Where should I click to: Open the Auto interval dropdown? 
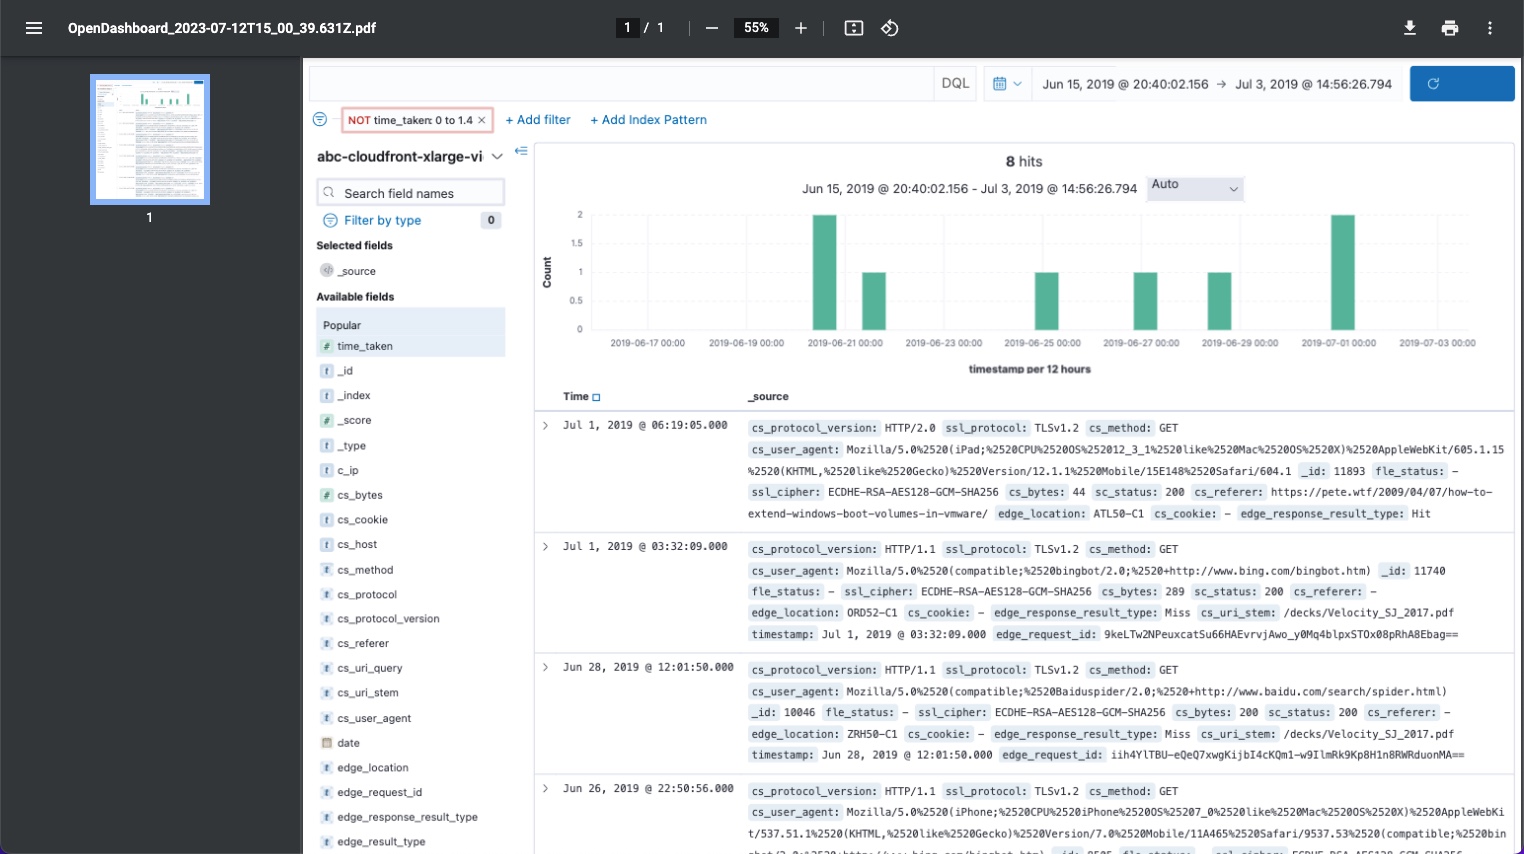tap(1195, 187)
